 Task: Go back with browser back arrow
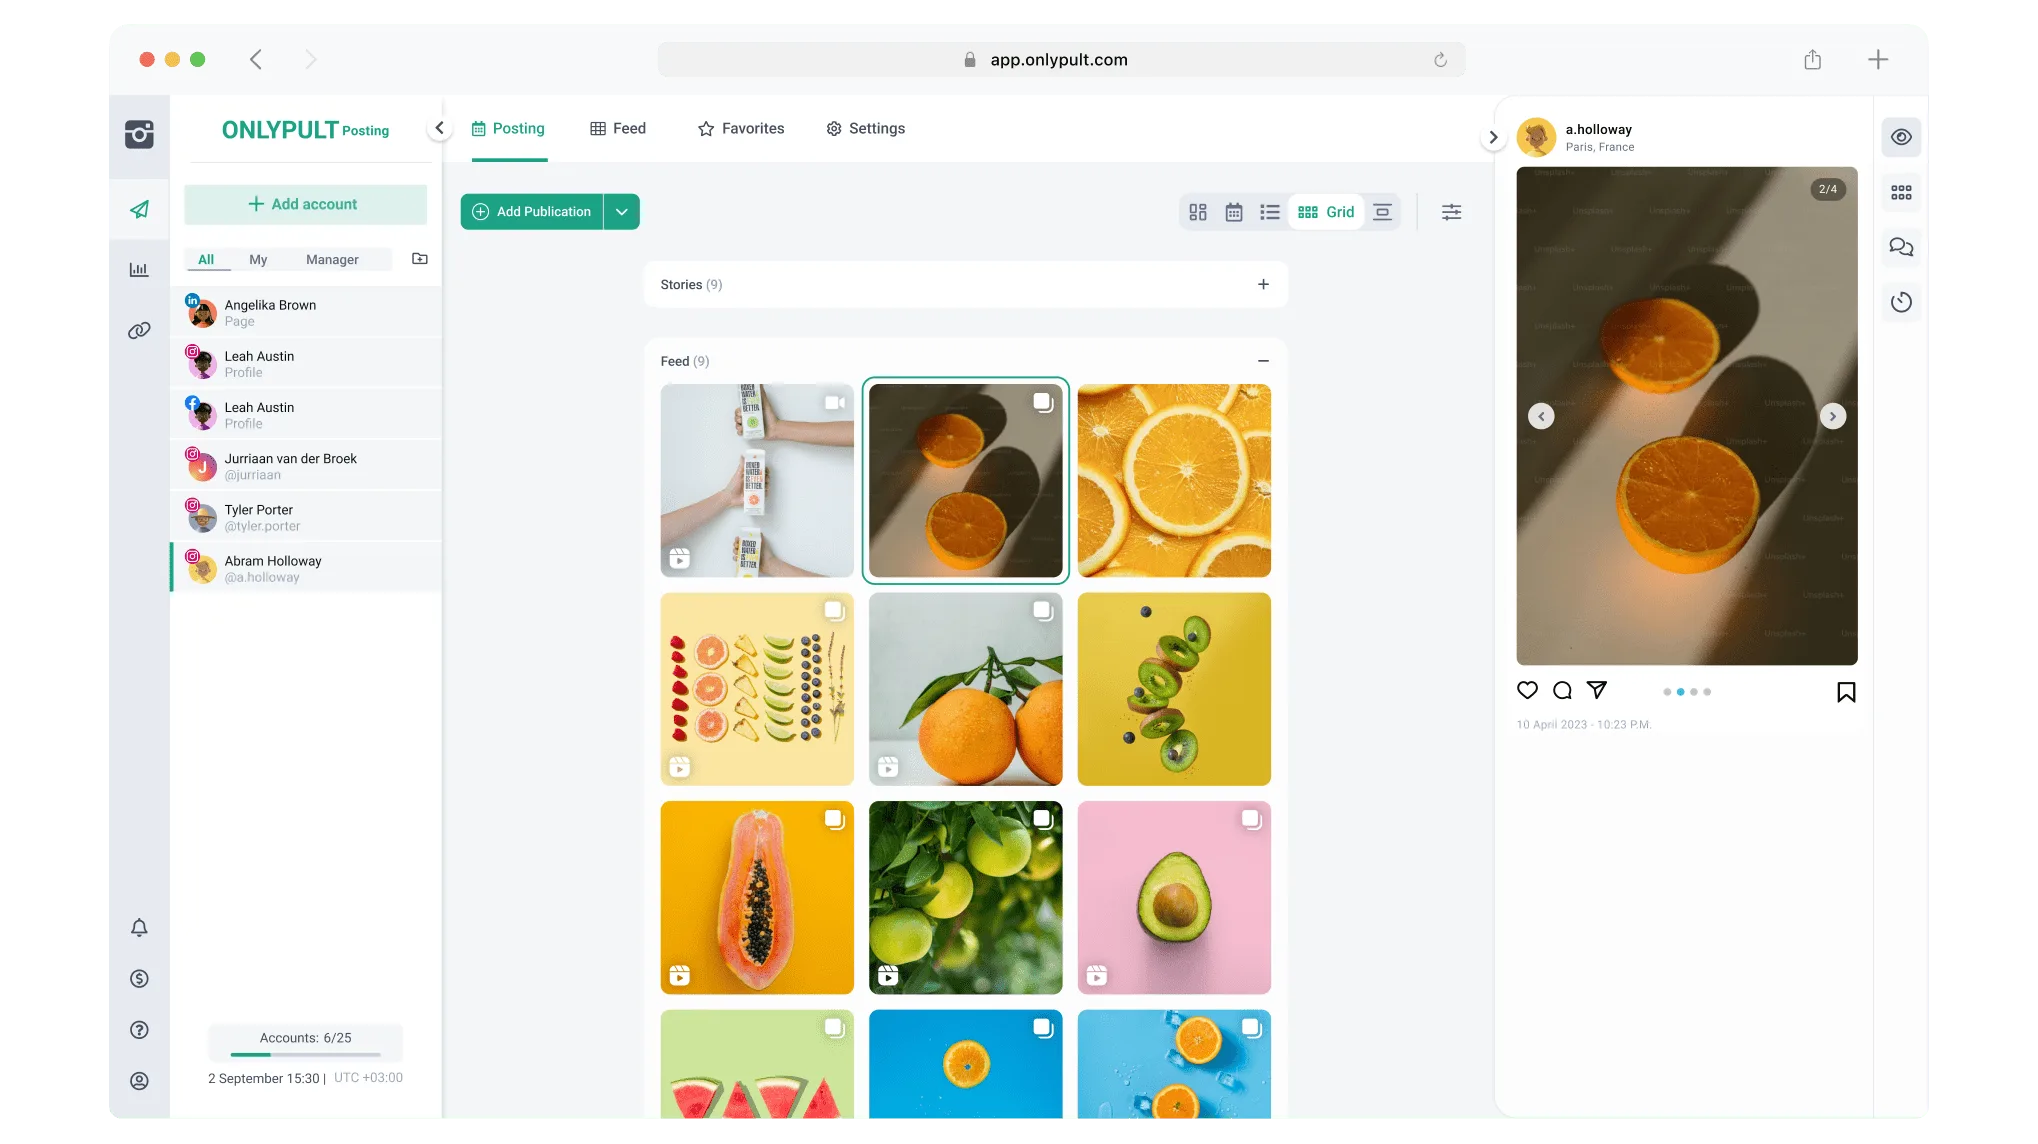pos(256,60)
